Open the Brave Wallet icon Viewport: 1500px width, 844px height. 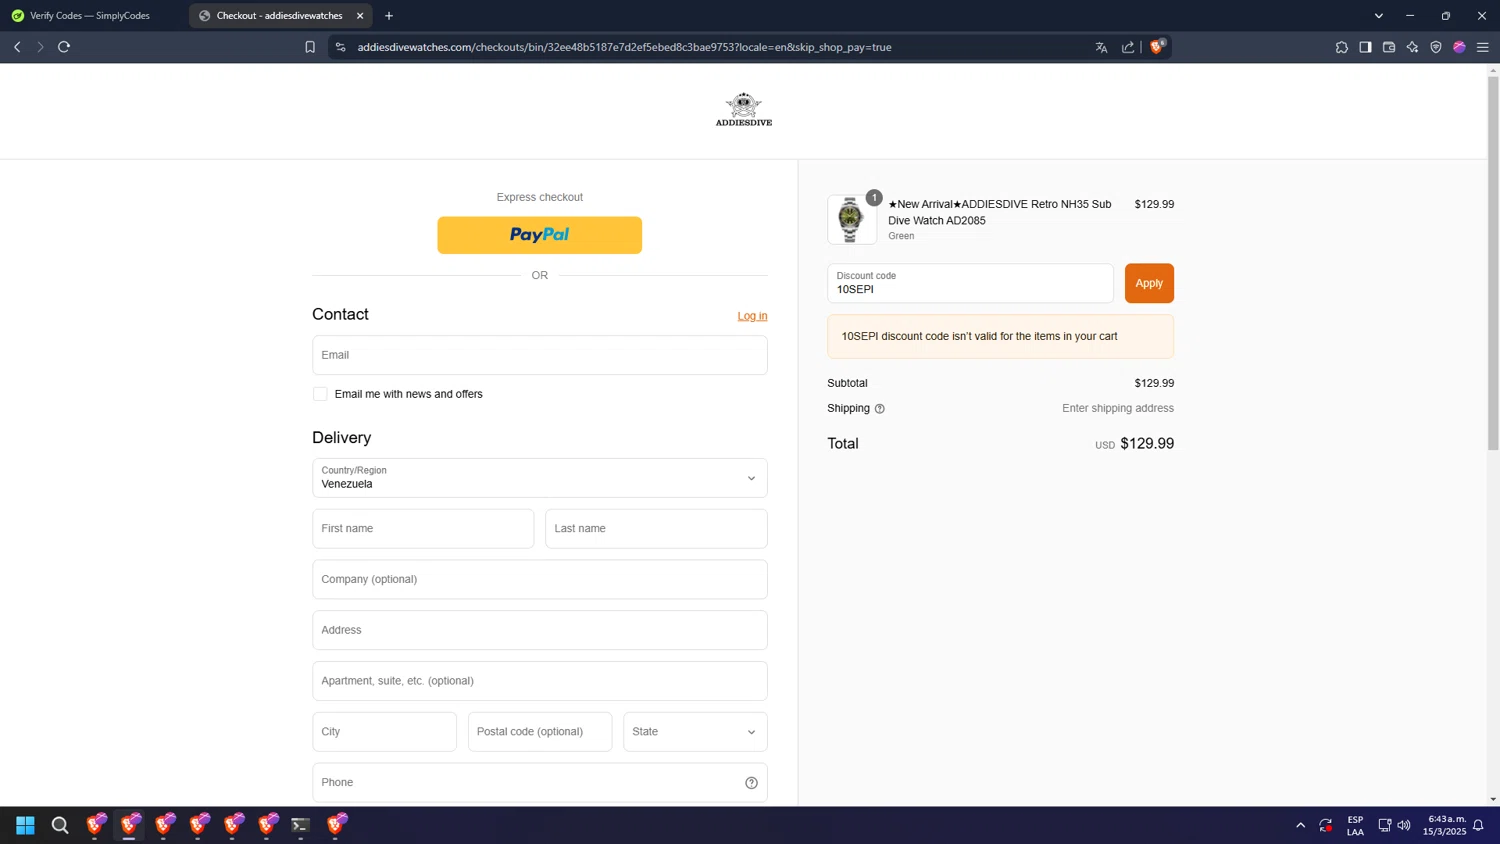(1389, 47)
